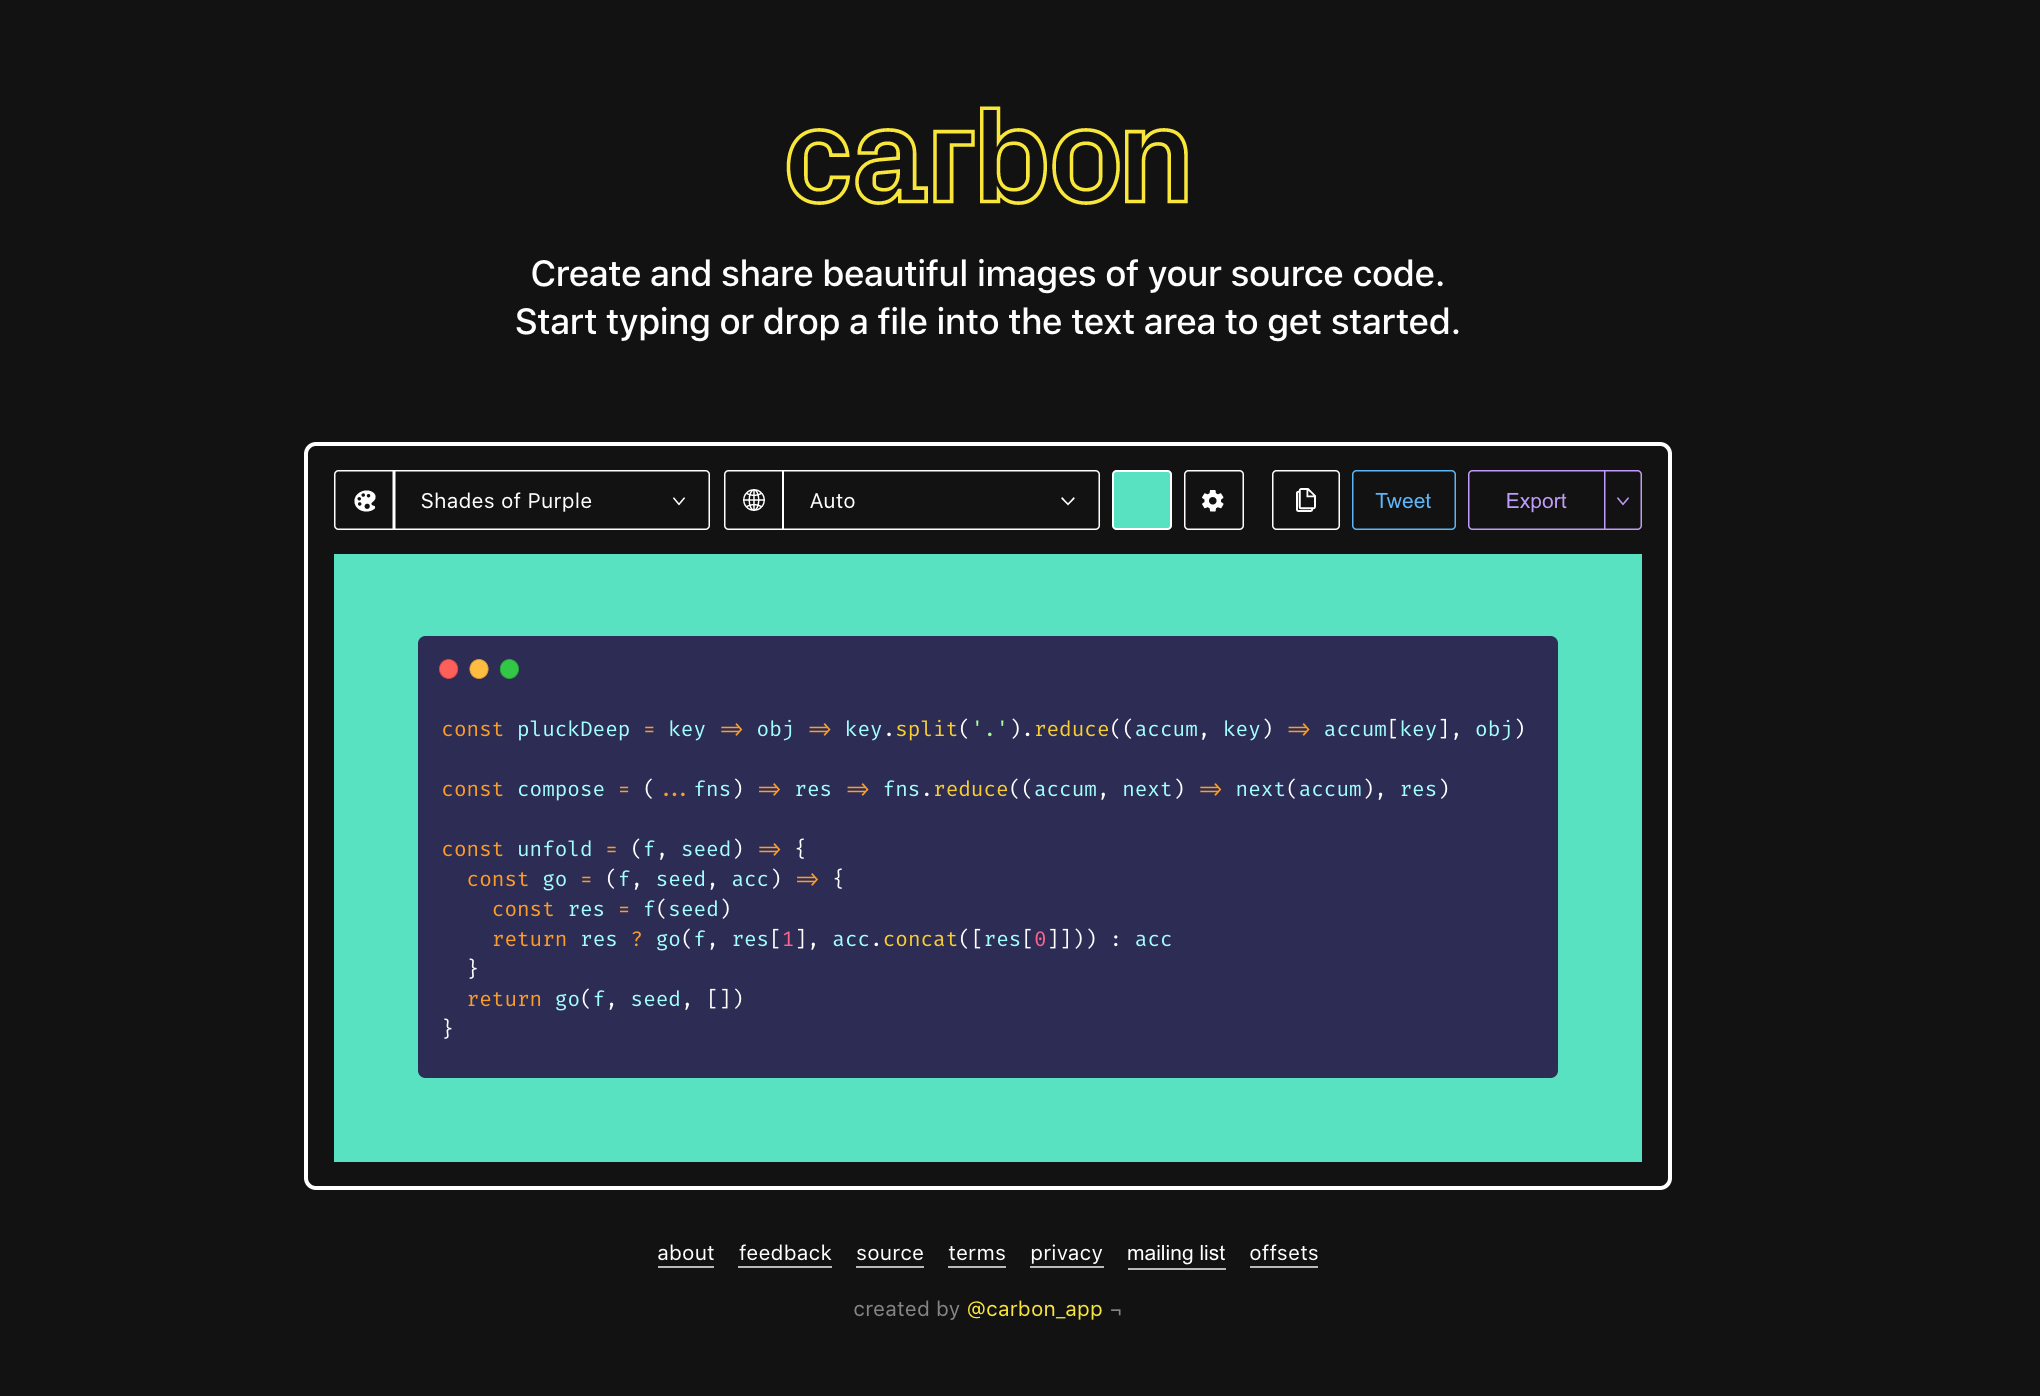This screenshot has height=1396, width=2040.
Task: Click the 'const unfold' code line
Action: 624,849
